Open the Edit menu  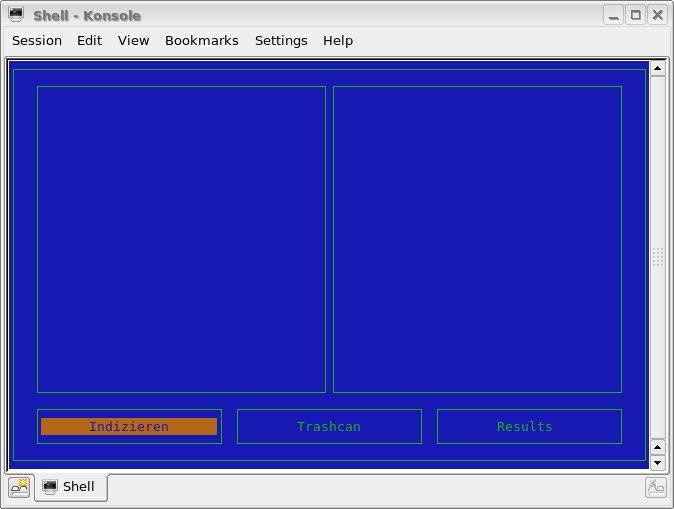click(90, 41)
